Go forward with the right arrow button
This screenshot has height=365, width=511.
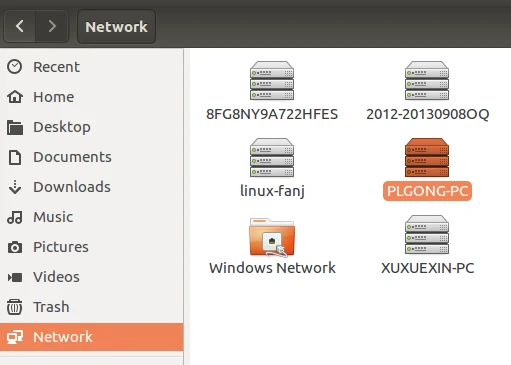[x=52, y=26]
